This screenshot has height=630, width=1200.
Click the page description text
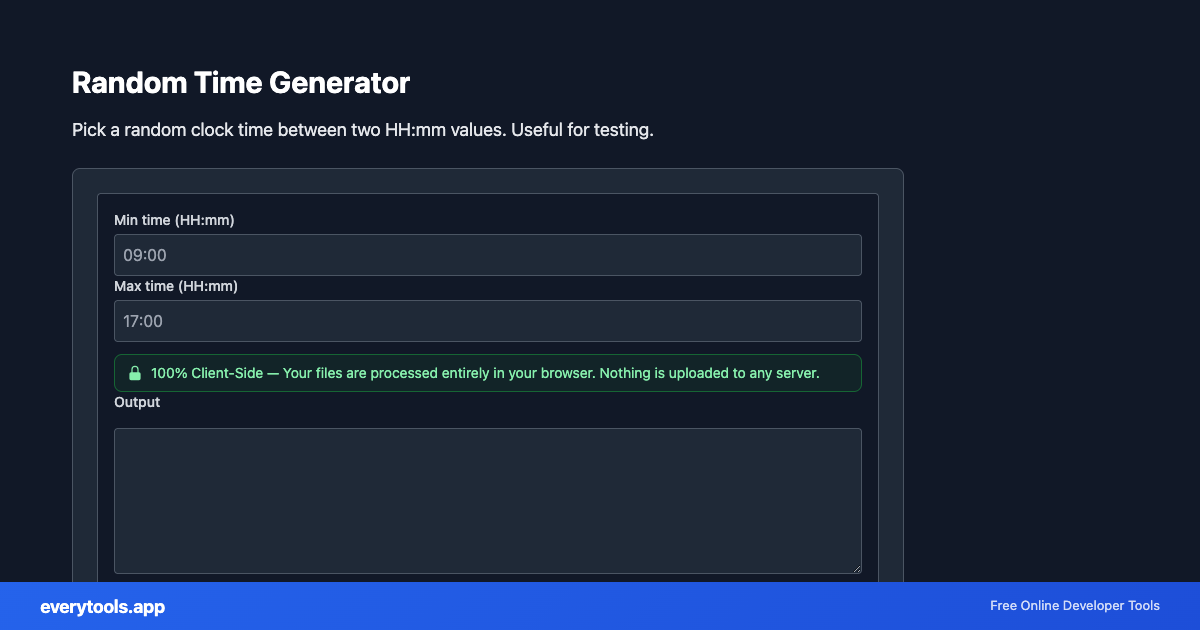click(362, 129)
